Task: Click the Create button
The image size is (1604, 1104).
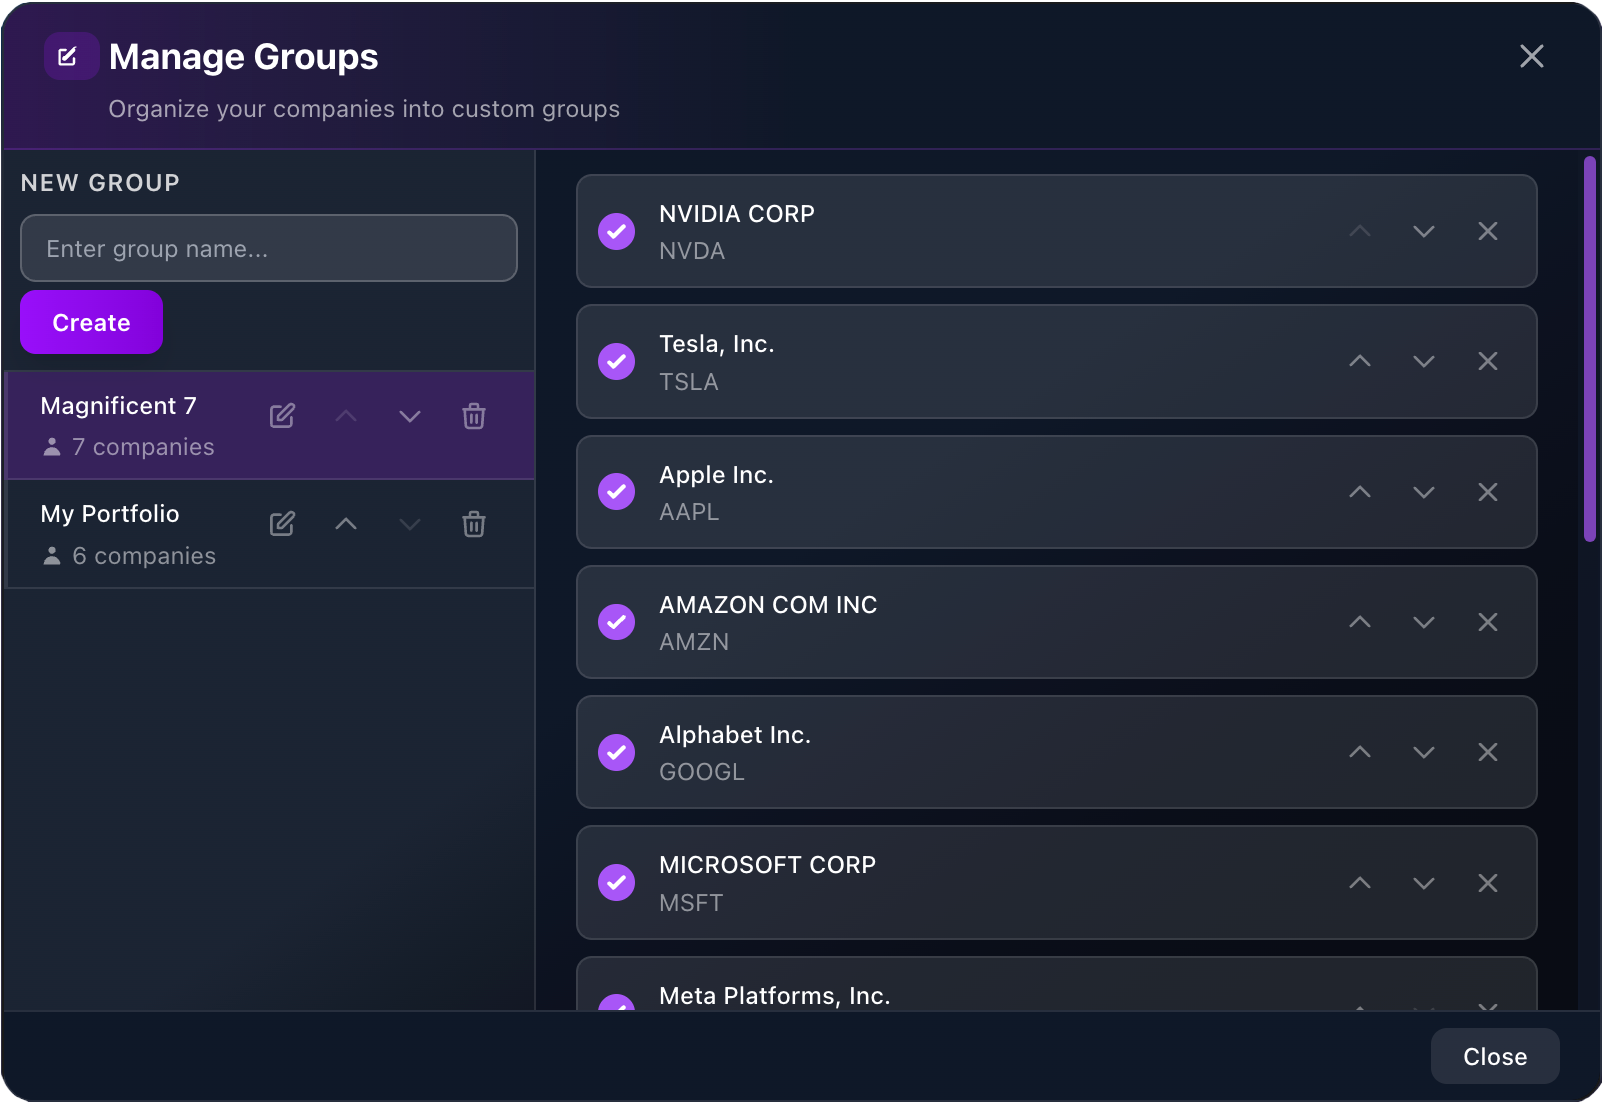Action: coord(91,322)
